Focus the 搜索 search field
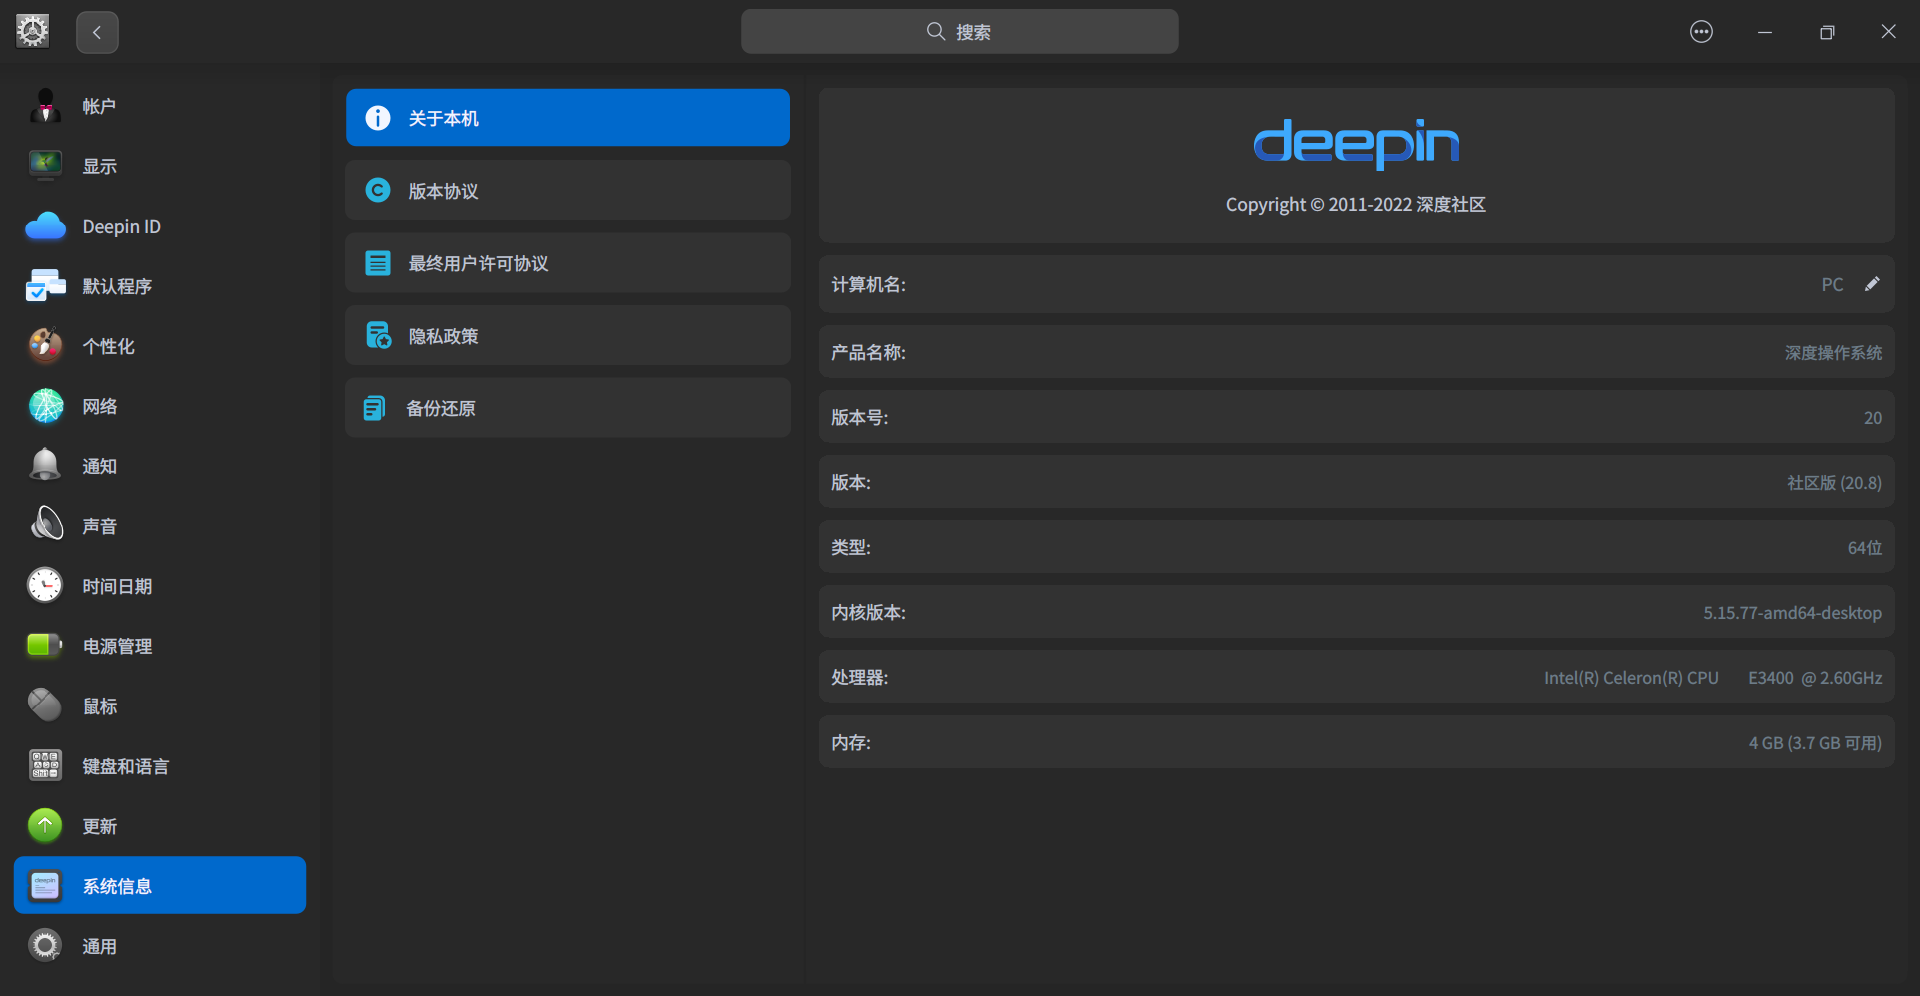This screenshot has width=1920, height=996. coord(959,32)
